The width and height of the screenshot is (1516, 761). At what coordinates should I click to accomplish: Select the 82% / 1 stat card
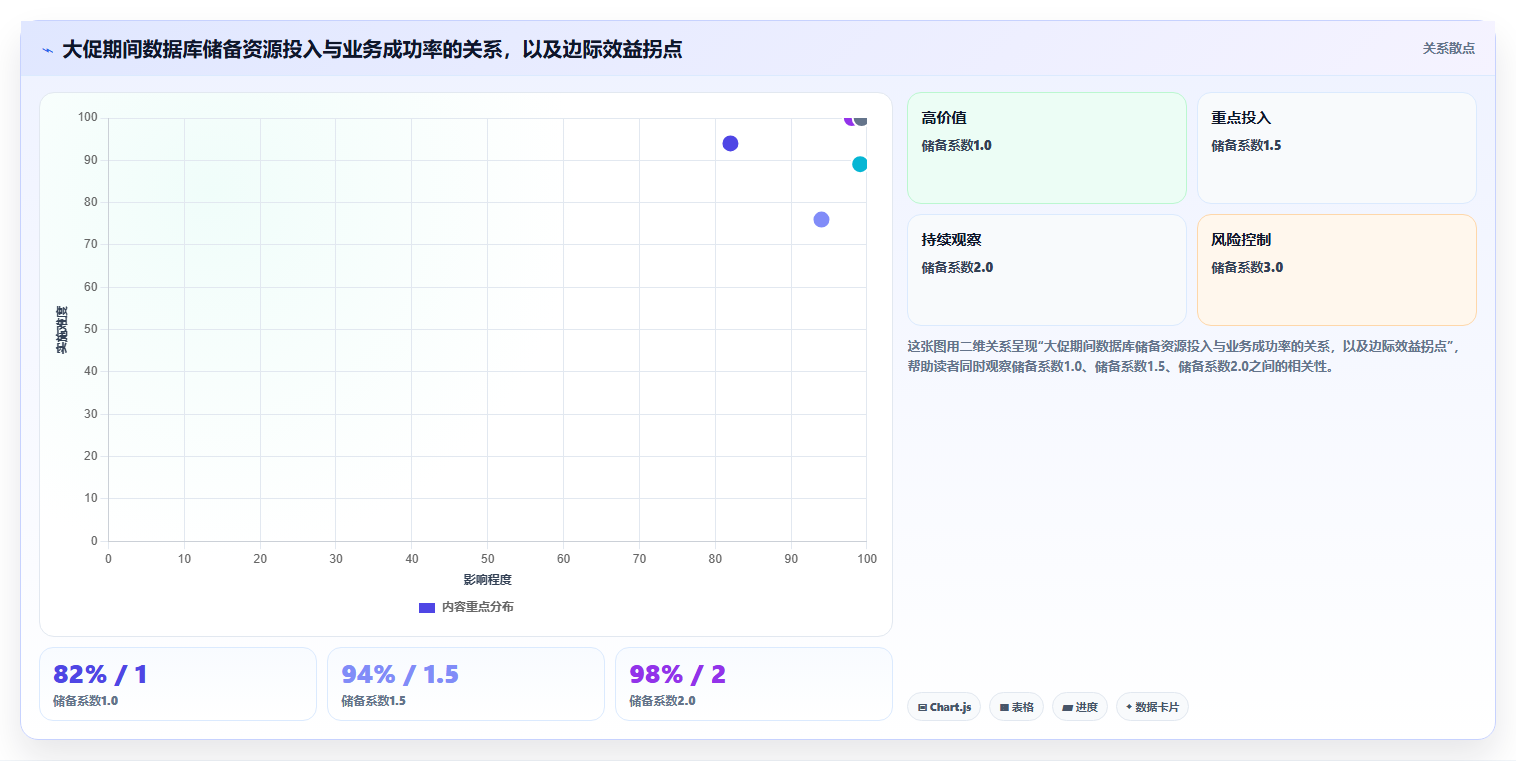178,684
